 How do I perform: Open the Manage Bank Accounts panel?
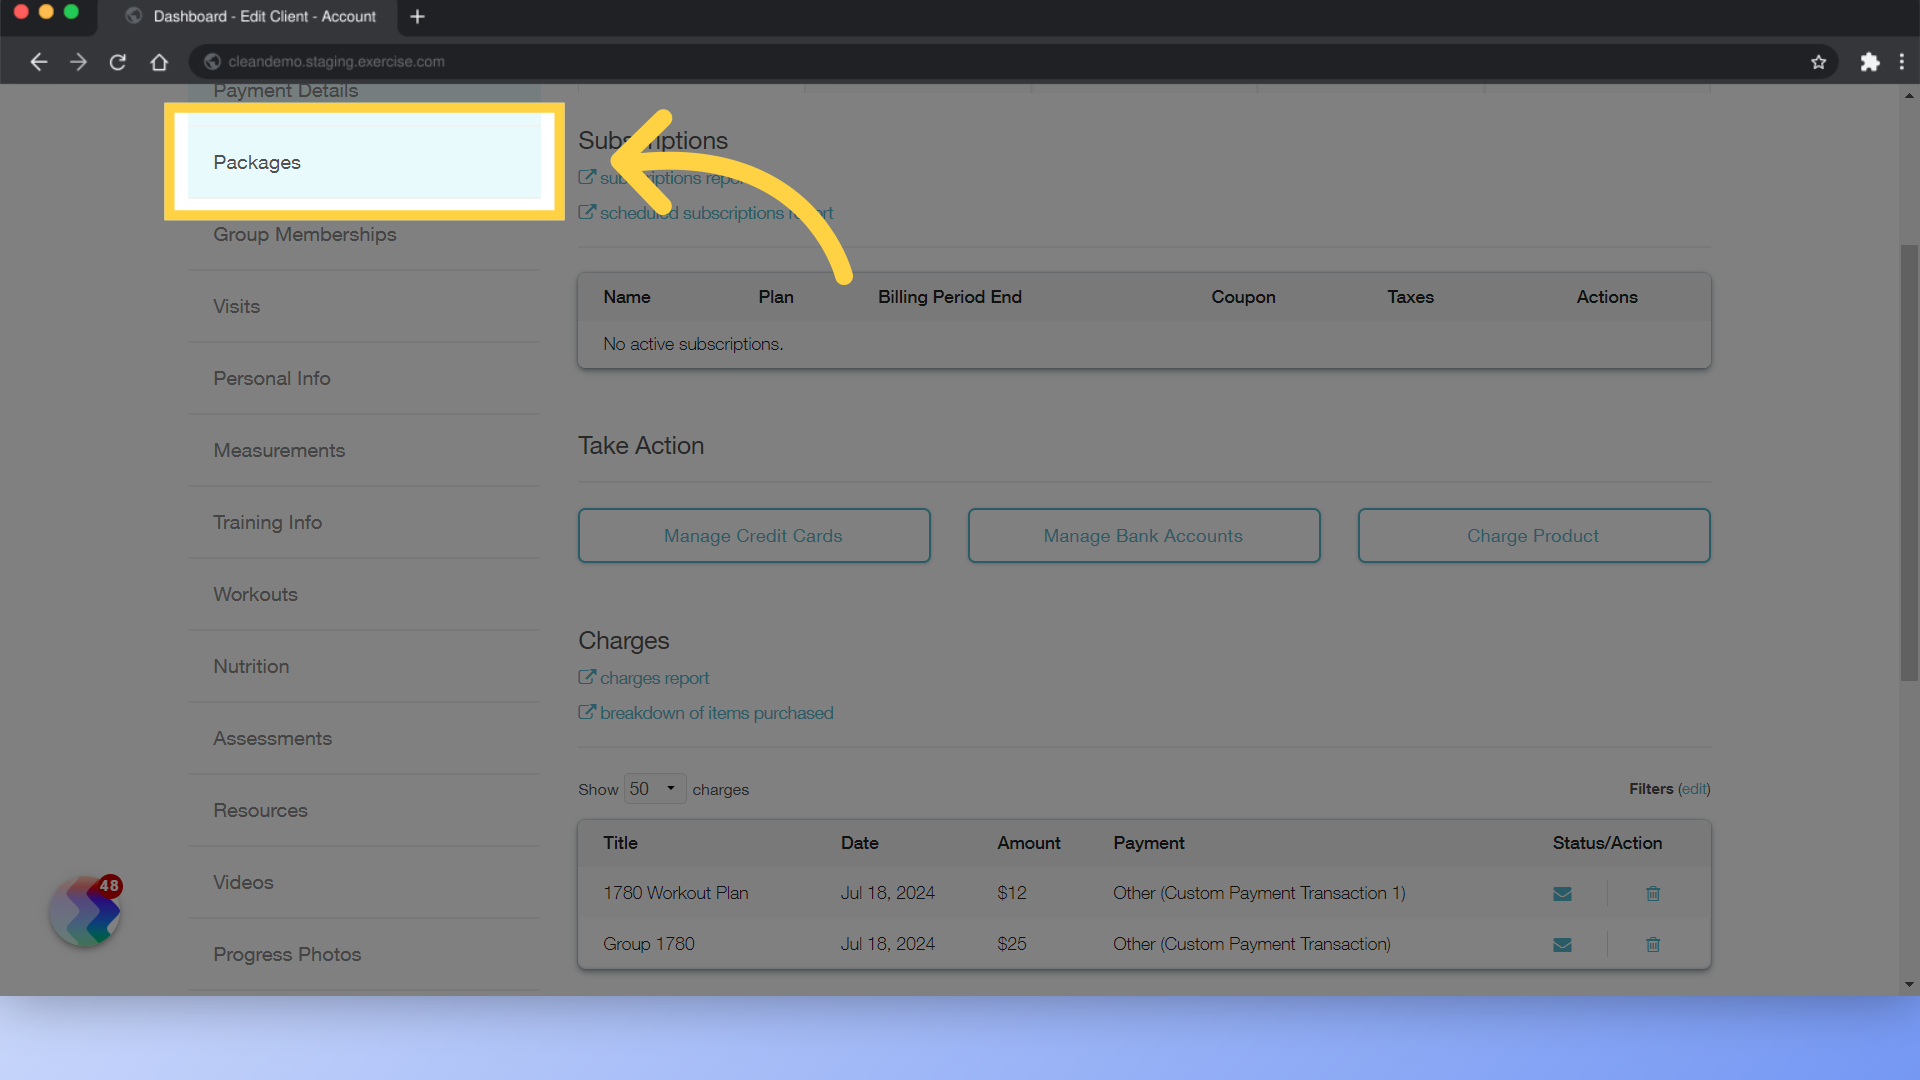tap(1143, 535)
